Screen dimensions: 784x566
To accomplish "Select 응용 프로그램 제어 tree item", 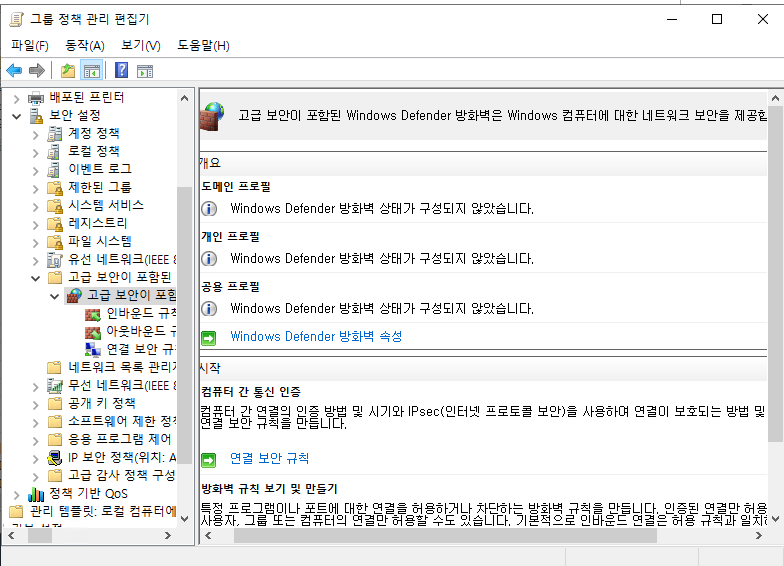I will pyautogui.click(x=120, y=440).
